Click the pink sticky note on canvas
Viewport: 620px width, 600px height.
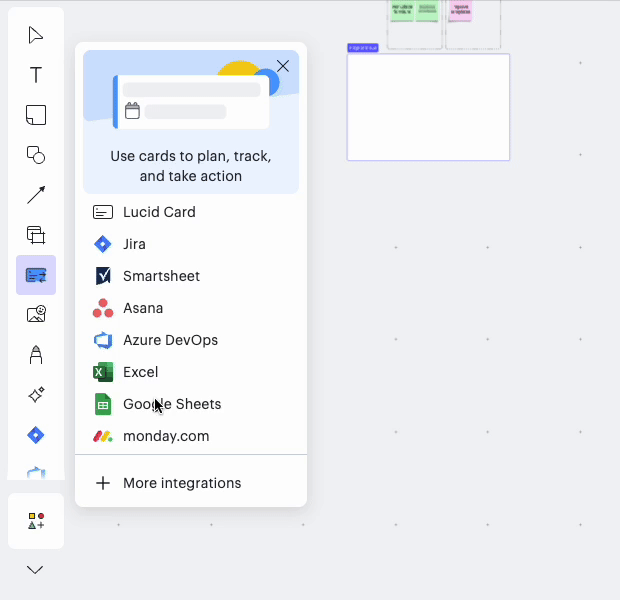pyautogui.click(x=461, y=11)
